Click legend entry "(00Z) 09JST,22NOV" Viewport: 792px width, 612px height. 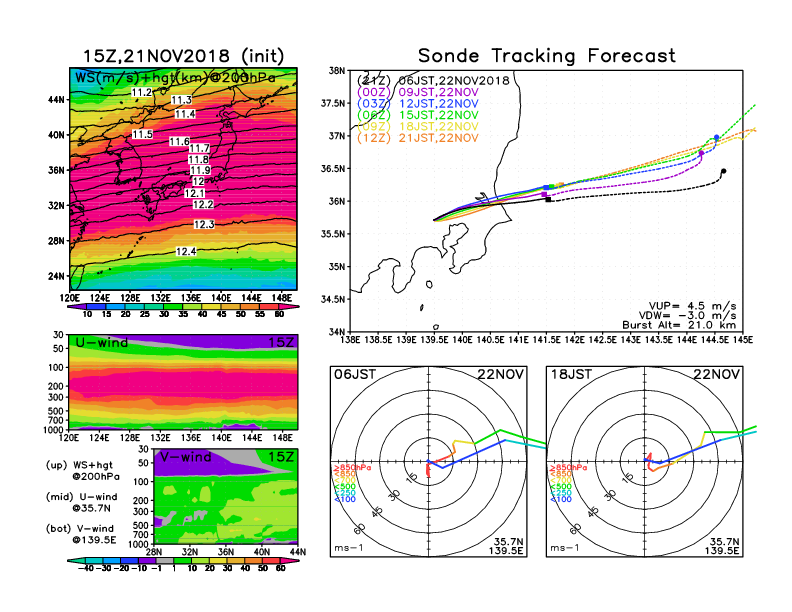tap(417, 92)
